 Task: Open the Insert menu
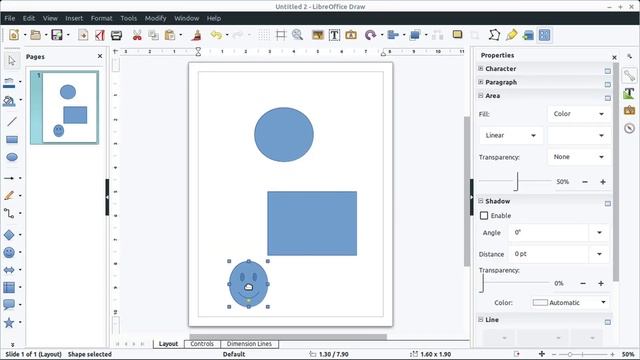coord(74,18)
